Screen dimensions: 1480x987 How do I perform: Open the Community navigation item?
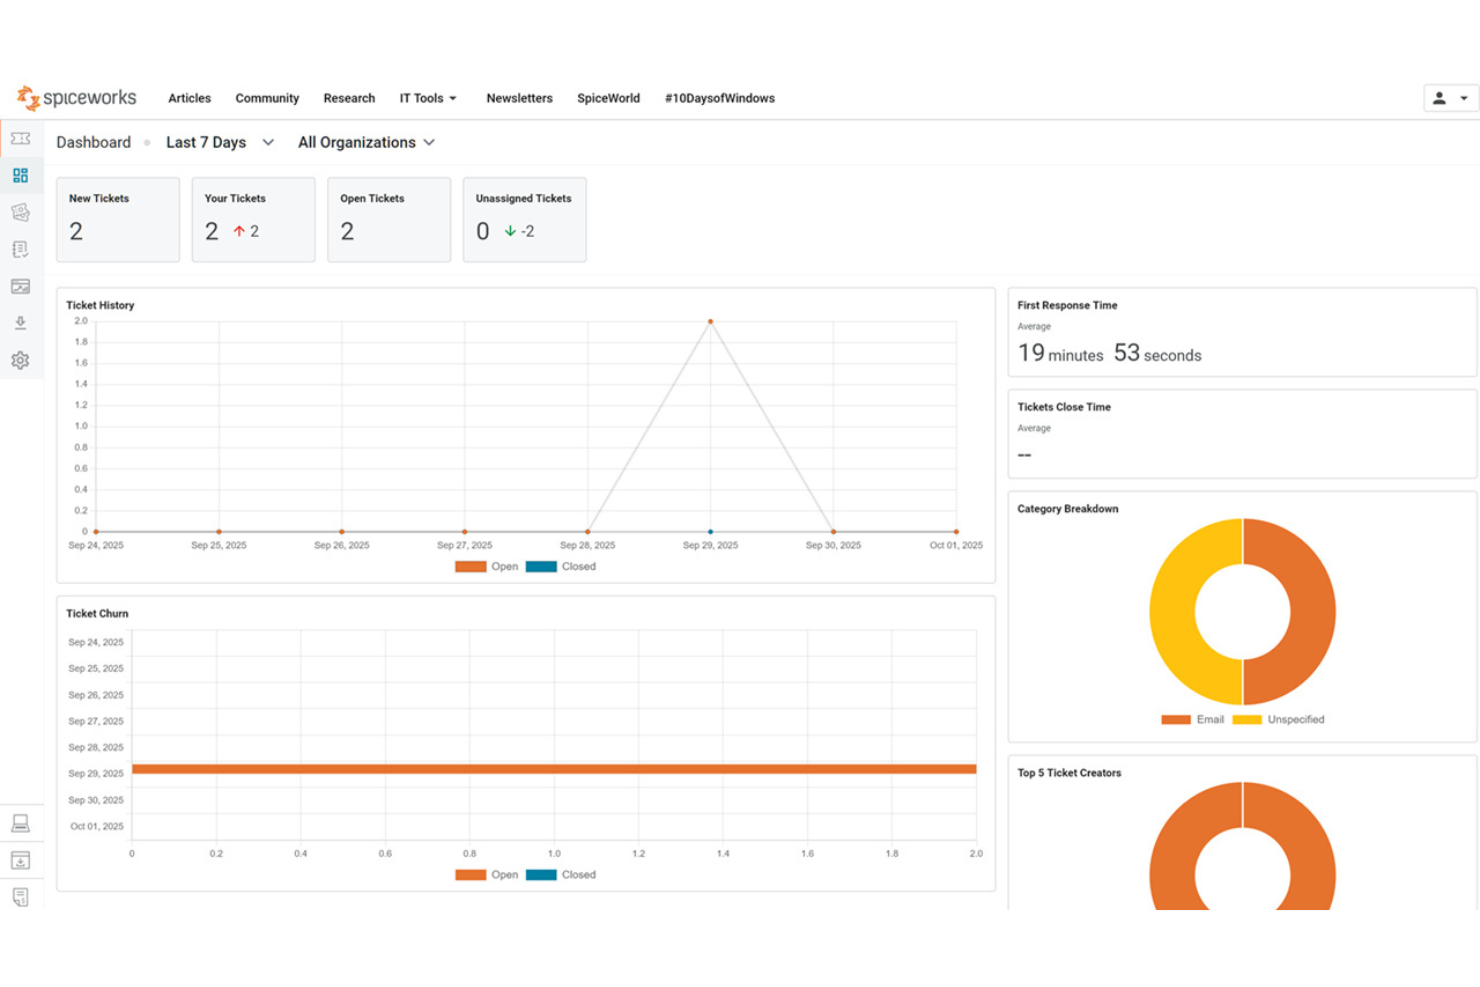267,98
